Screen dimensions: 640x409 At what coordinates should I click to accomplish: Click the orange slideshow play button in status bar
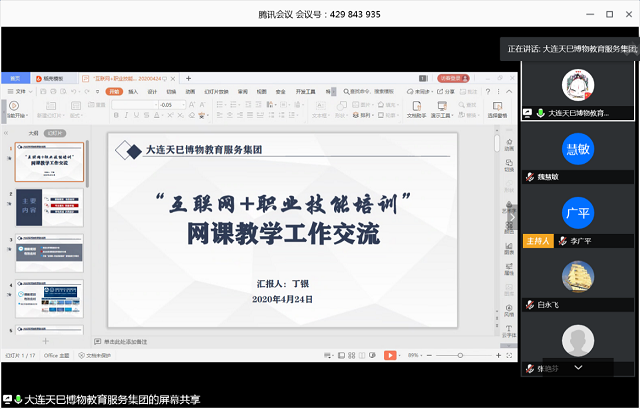coord(390,356)
